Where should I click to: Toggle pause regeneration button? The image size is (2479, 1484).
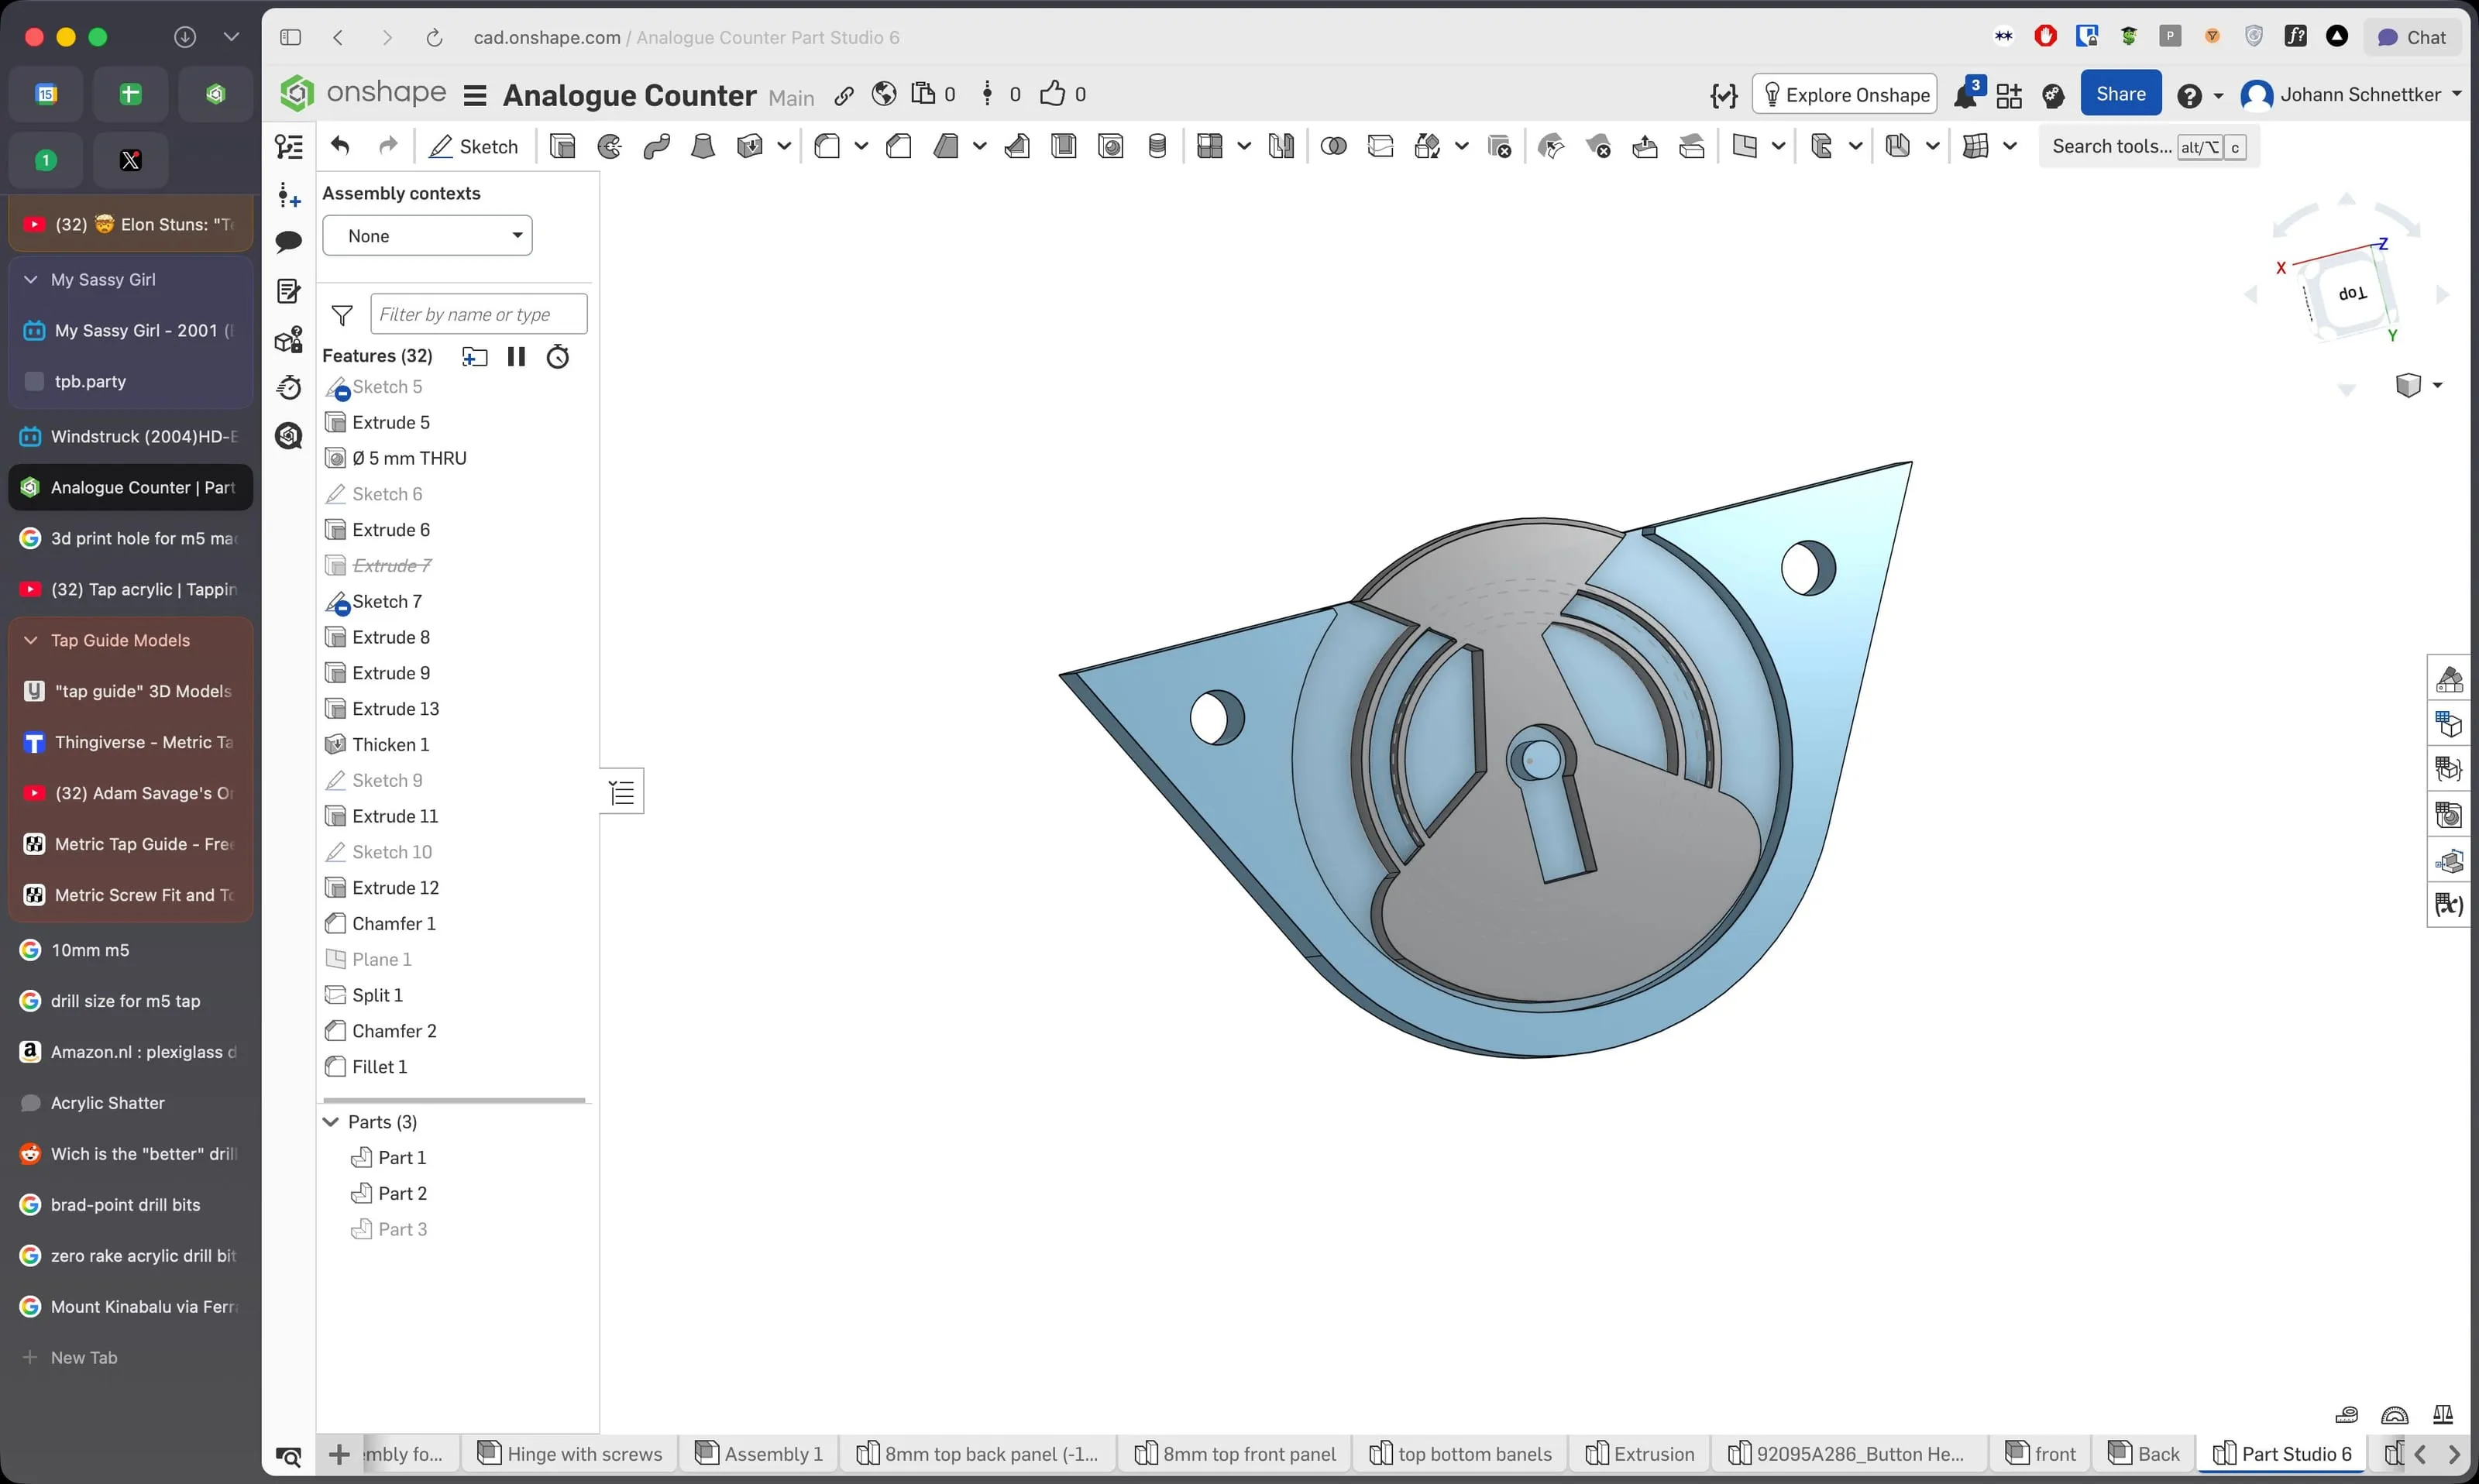coord(516,357)
